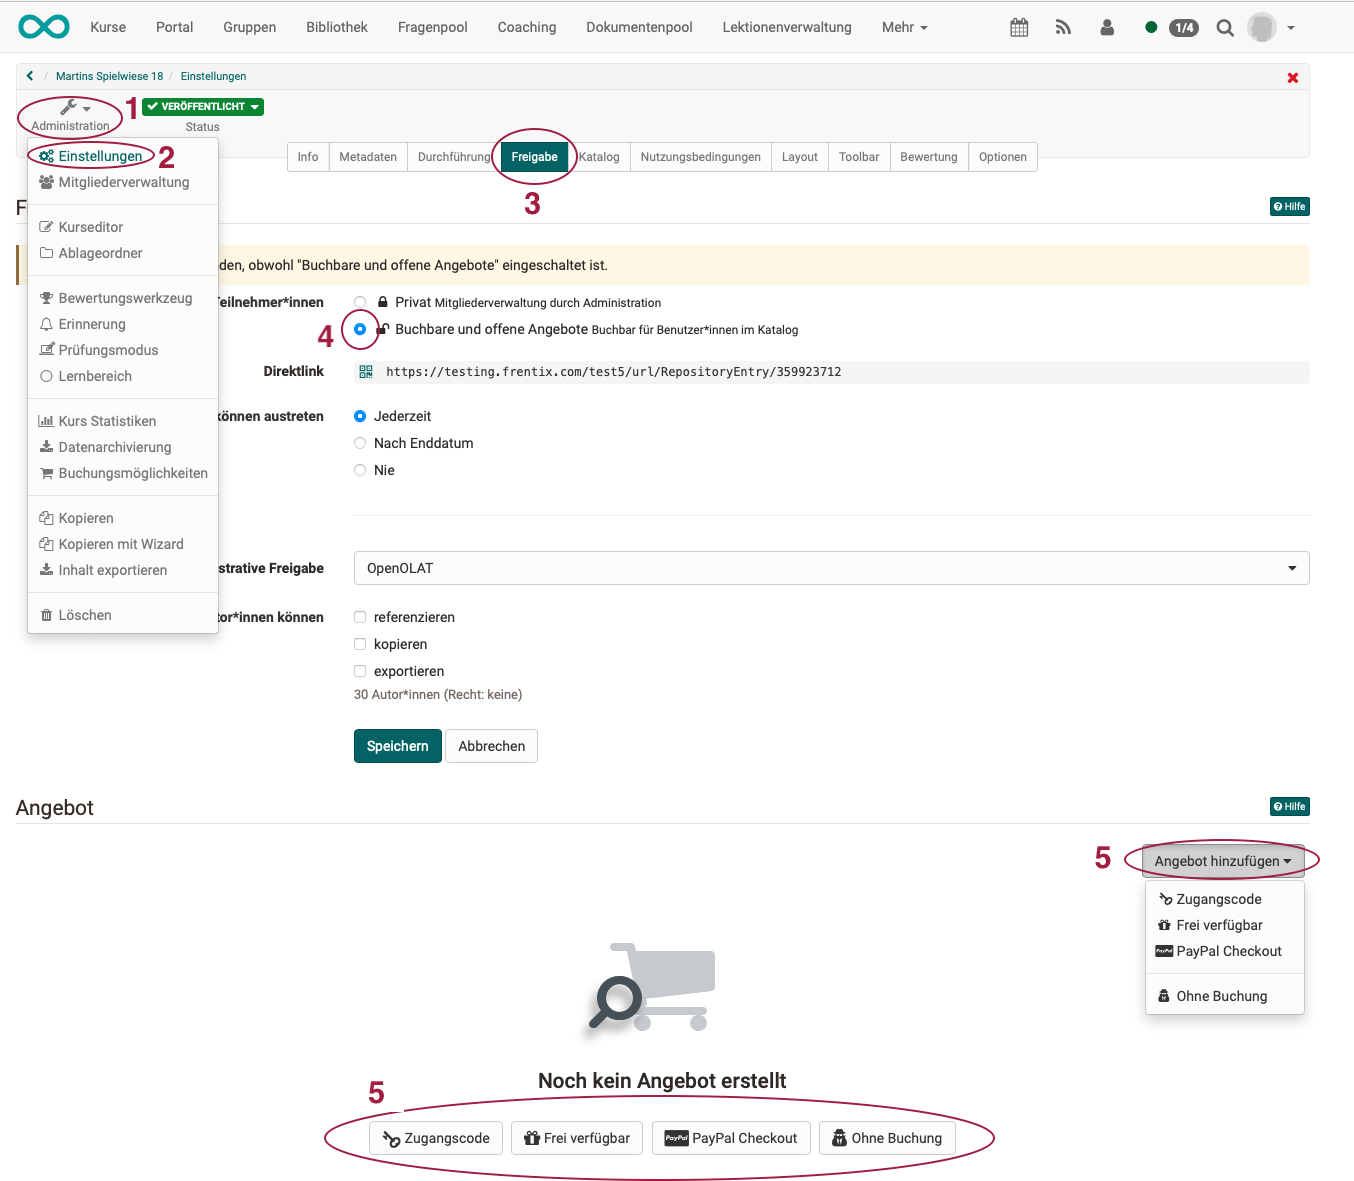Viewport: 1354px width, 1181px height.
Task: Click the PayPal Checkout button
Action: tap(731, 1138)
